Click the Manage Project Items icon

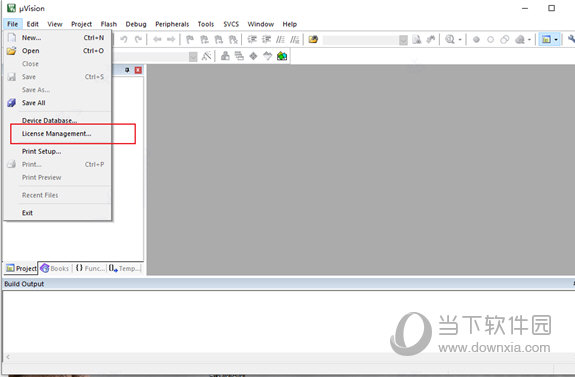point(225,56)
